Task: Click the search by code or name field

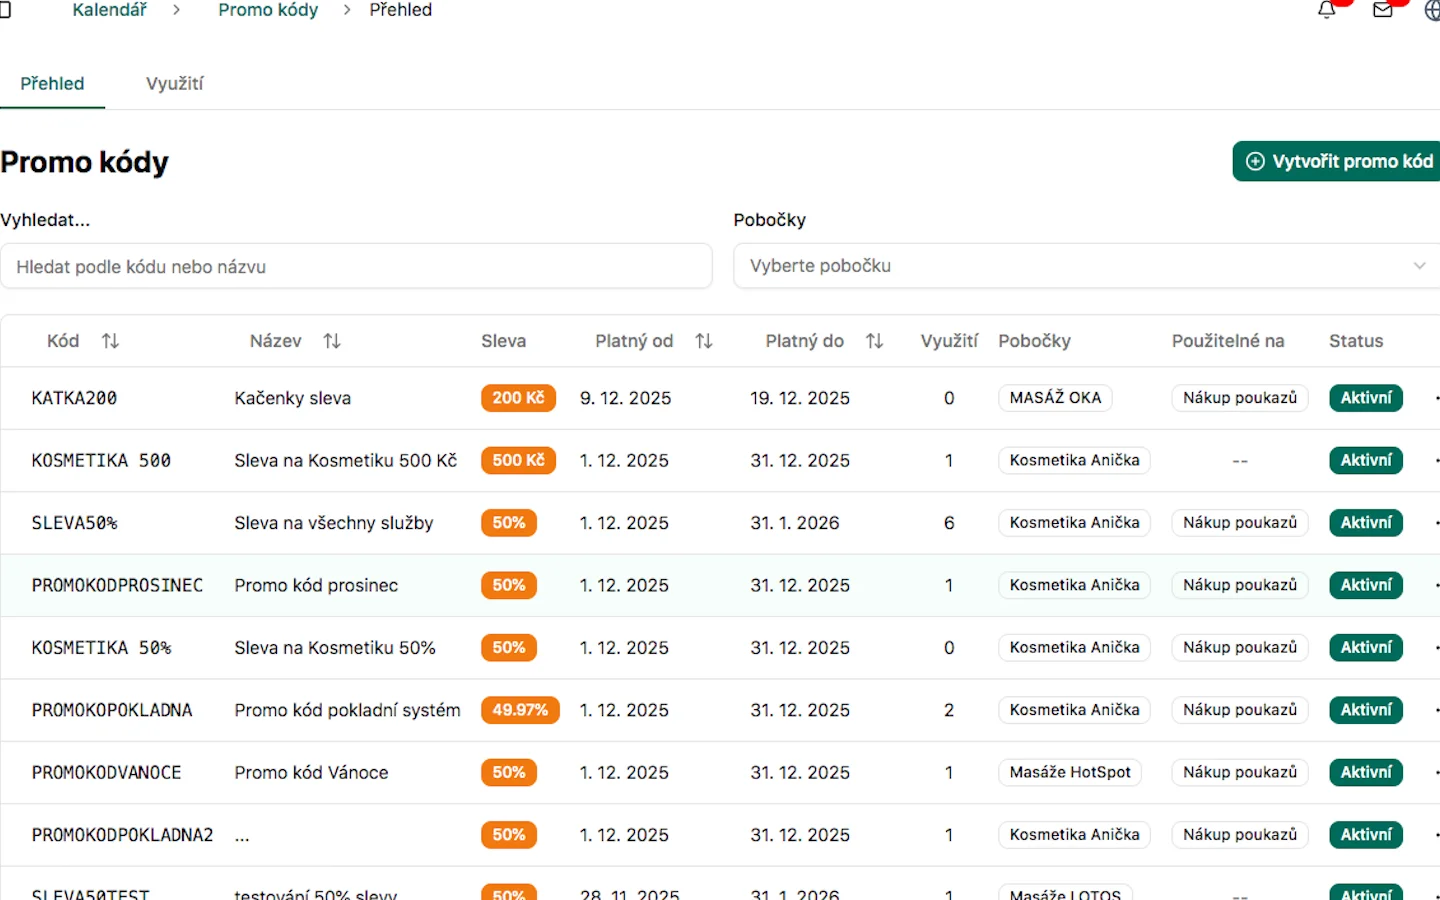Action: (x=356, y=267)
